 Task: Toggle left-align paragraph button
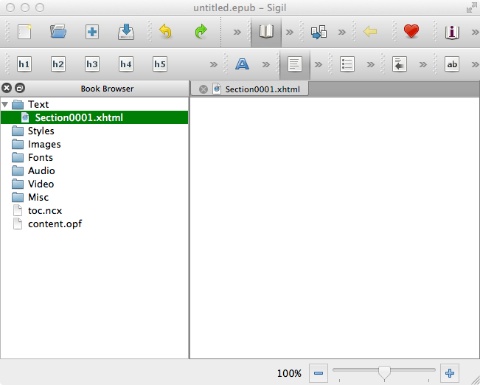pos(295,64)
